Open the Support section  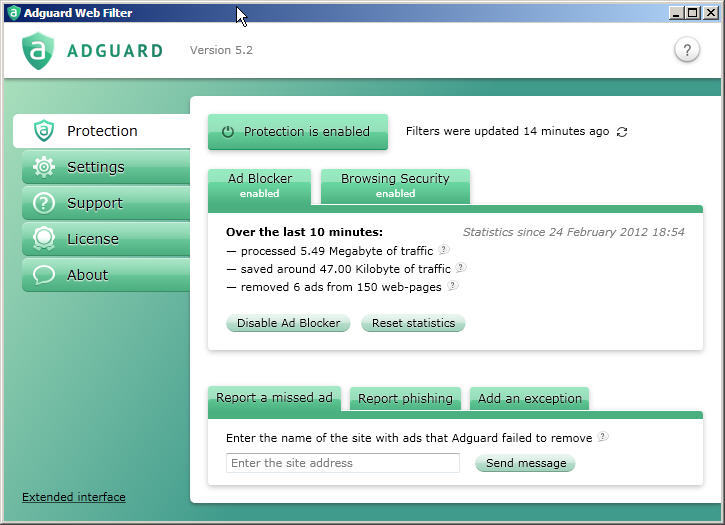pyautogui.click(x=95, y=203)
